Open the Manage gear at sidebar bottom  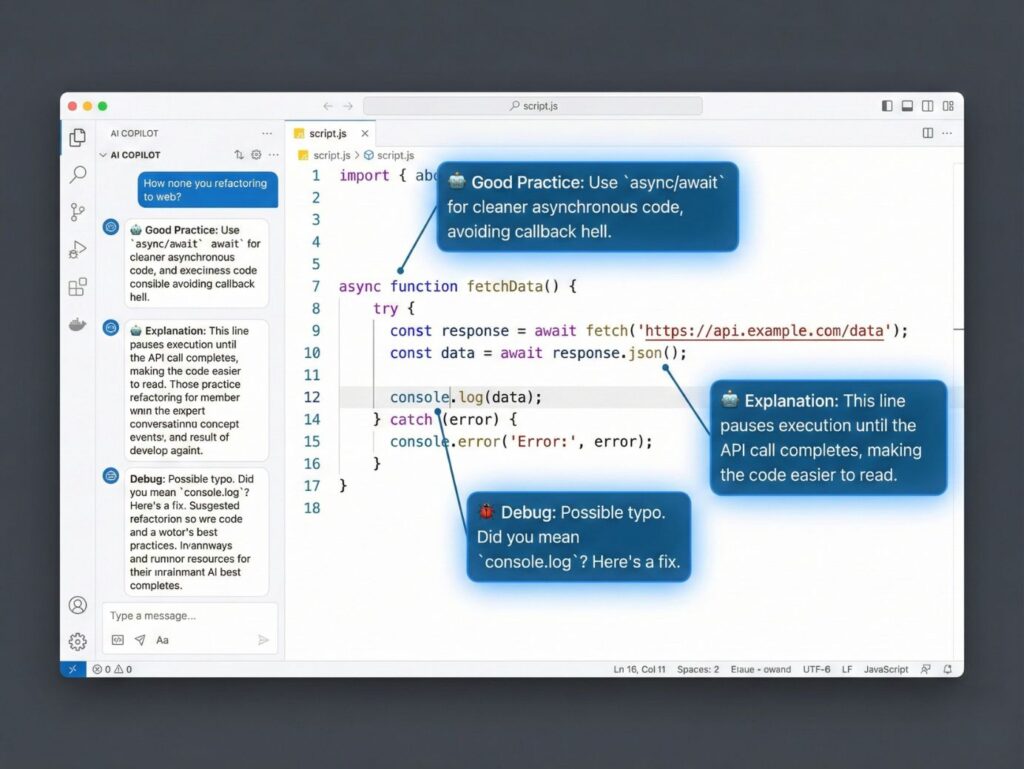coord(77,642)
